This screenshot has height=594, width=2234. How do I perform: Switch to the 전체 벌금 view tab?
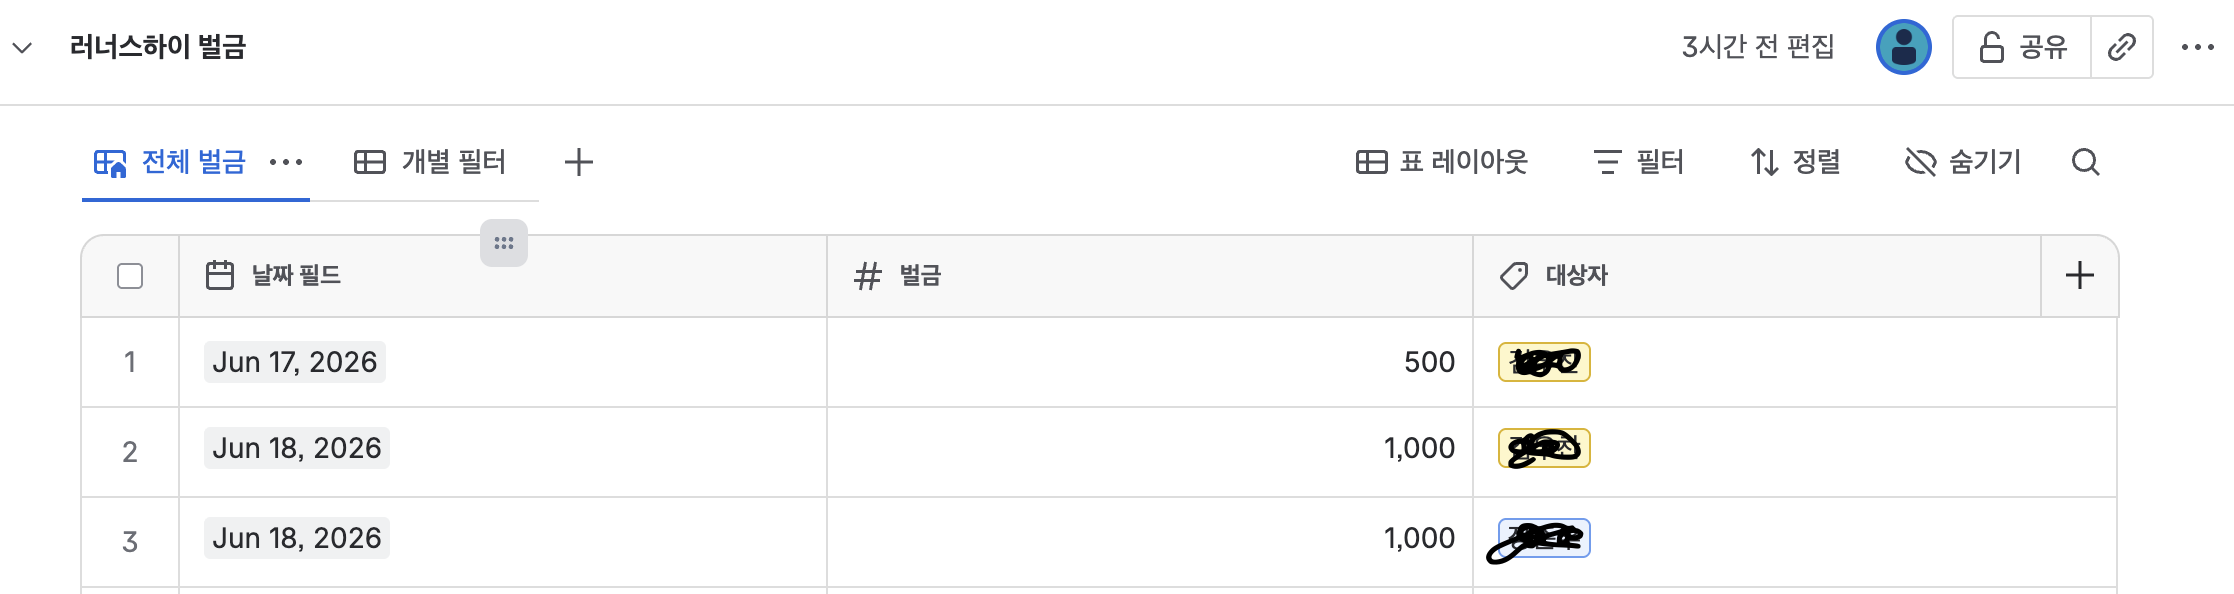[x=169, y=162]
